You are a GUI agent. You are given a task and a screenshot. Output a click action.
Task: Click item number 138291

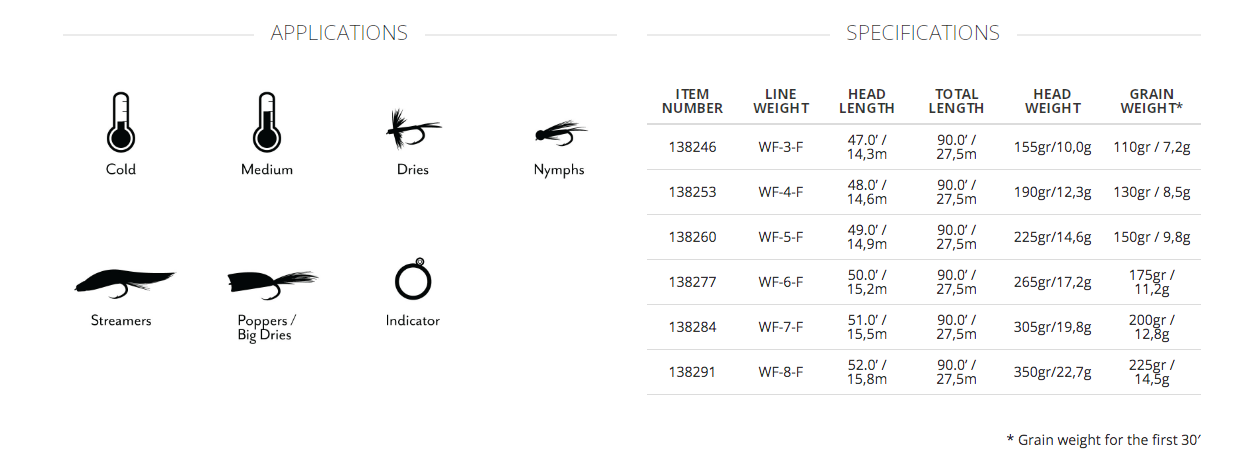[x=692, y=372]
